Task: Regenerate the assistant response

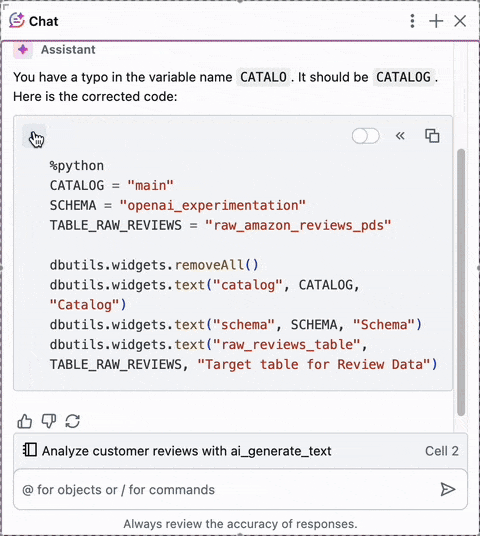Action: [72, 421]
